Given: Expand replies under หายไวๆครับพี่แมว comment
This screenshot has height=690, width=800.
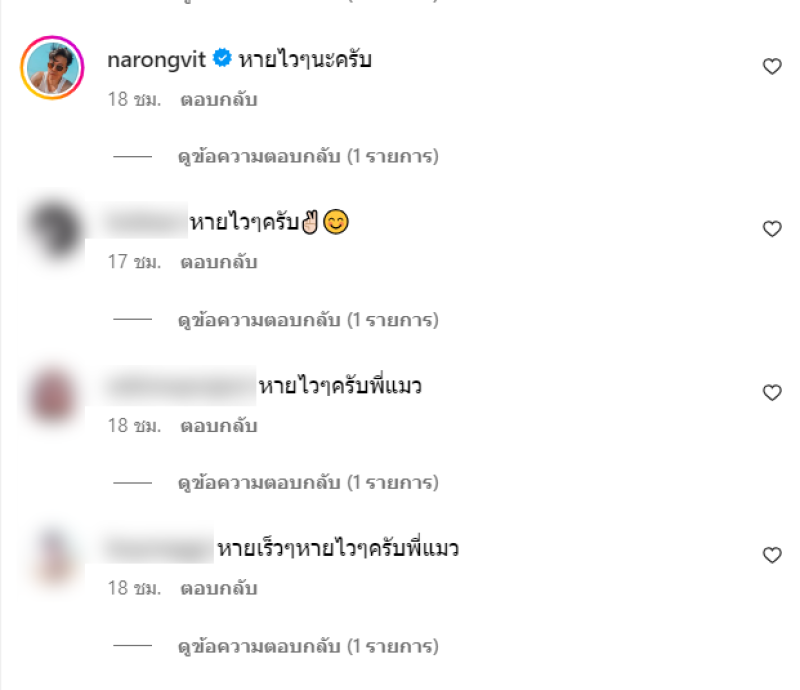Looking at the screenshot, I should coord(308,482).
